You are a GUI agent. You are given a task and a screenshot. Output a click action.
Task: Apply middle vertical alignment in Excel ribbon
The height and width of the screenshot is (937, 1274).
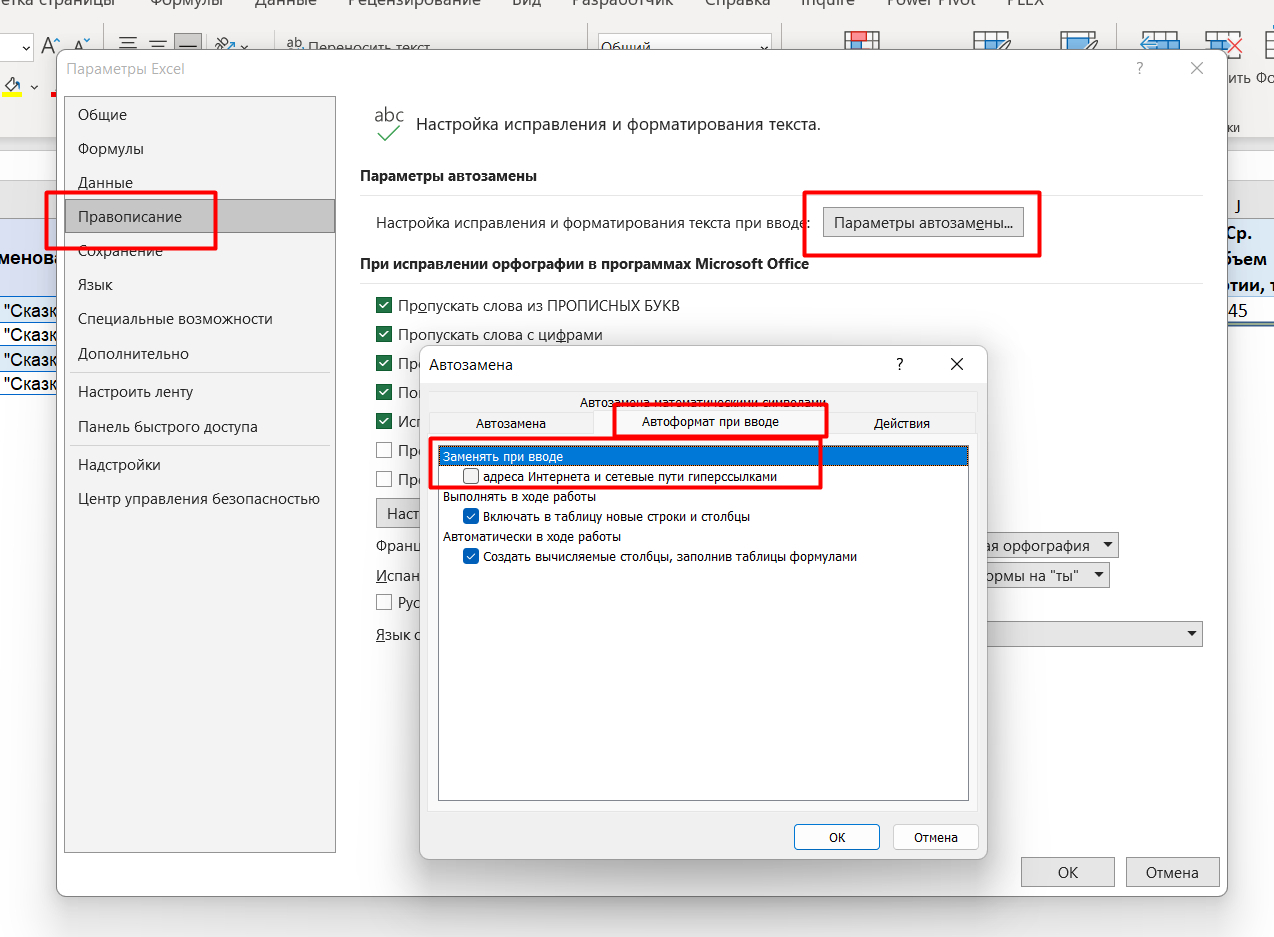point(158,45)
